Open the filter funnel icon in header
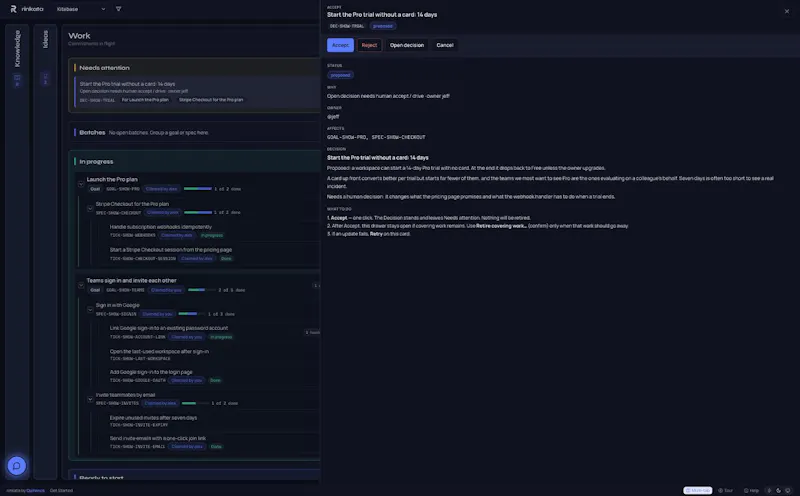800x496 pixels. pos(118,9)
